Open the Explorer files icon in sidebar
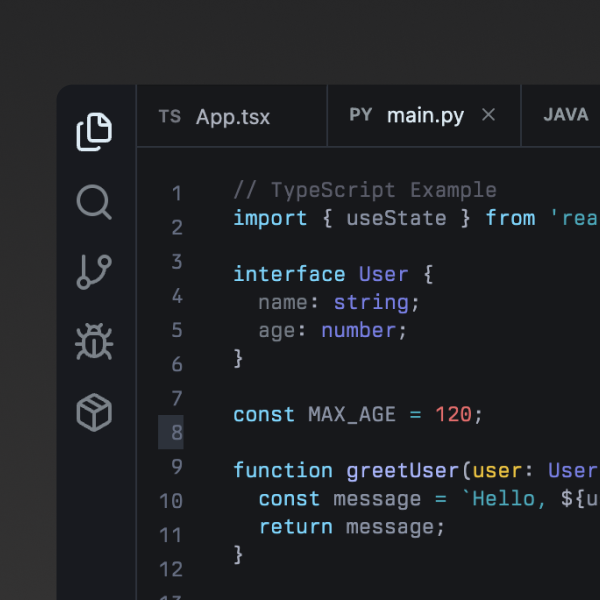 (x=94, y=132)
